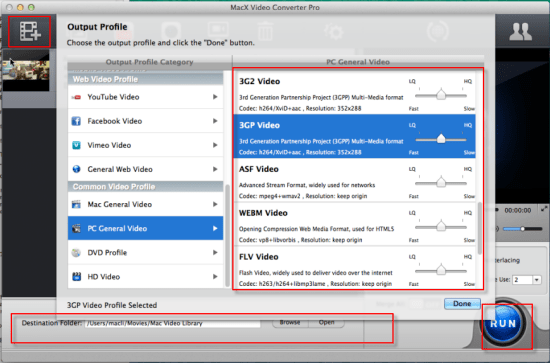Select Mac General Video category
The height and width of the screenshot is (363, 550).
tap(145, 204)
